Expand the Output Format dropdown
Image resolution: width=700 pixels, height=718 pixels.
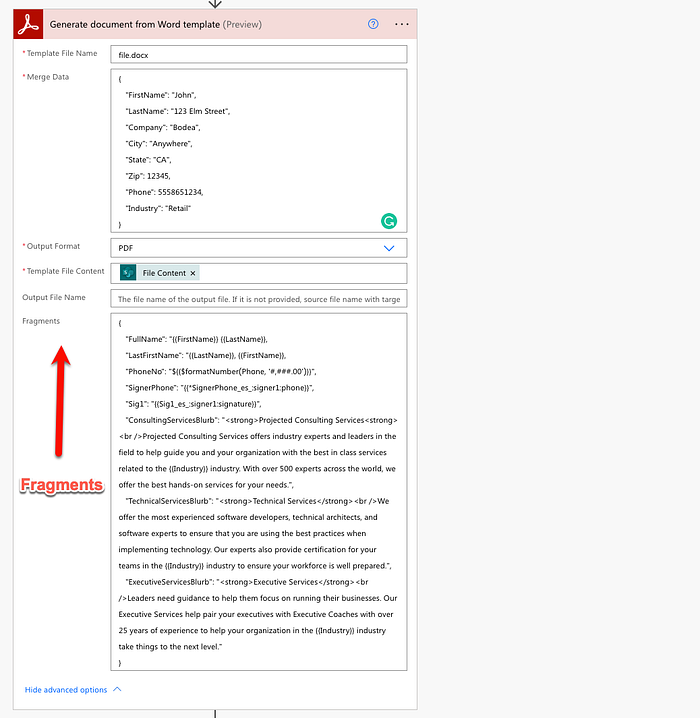pyautogui.click(x=389, y=248)
